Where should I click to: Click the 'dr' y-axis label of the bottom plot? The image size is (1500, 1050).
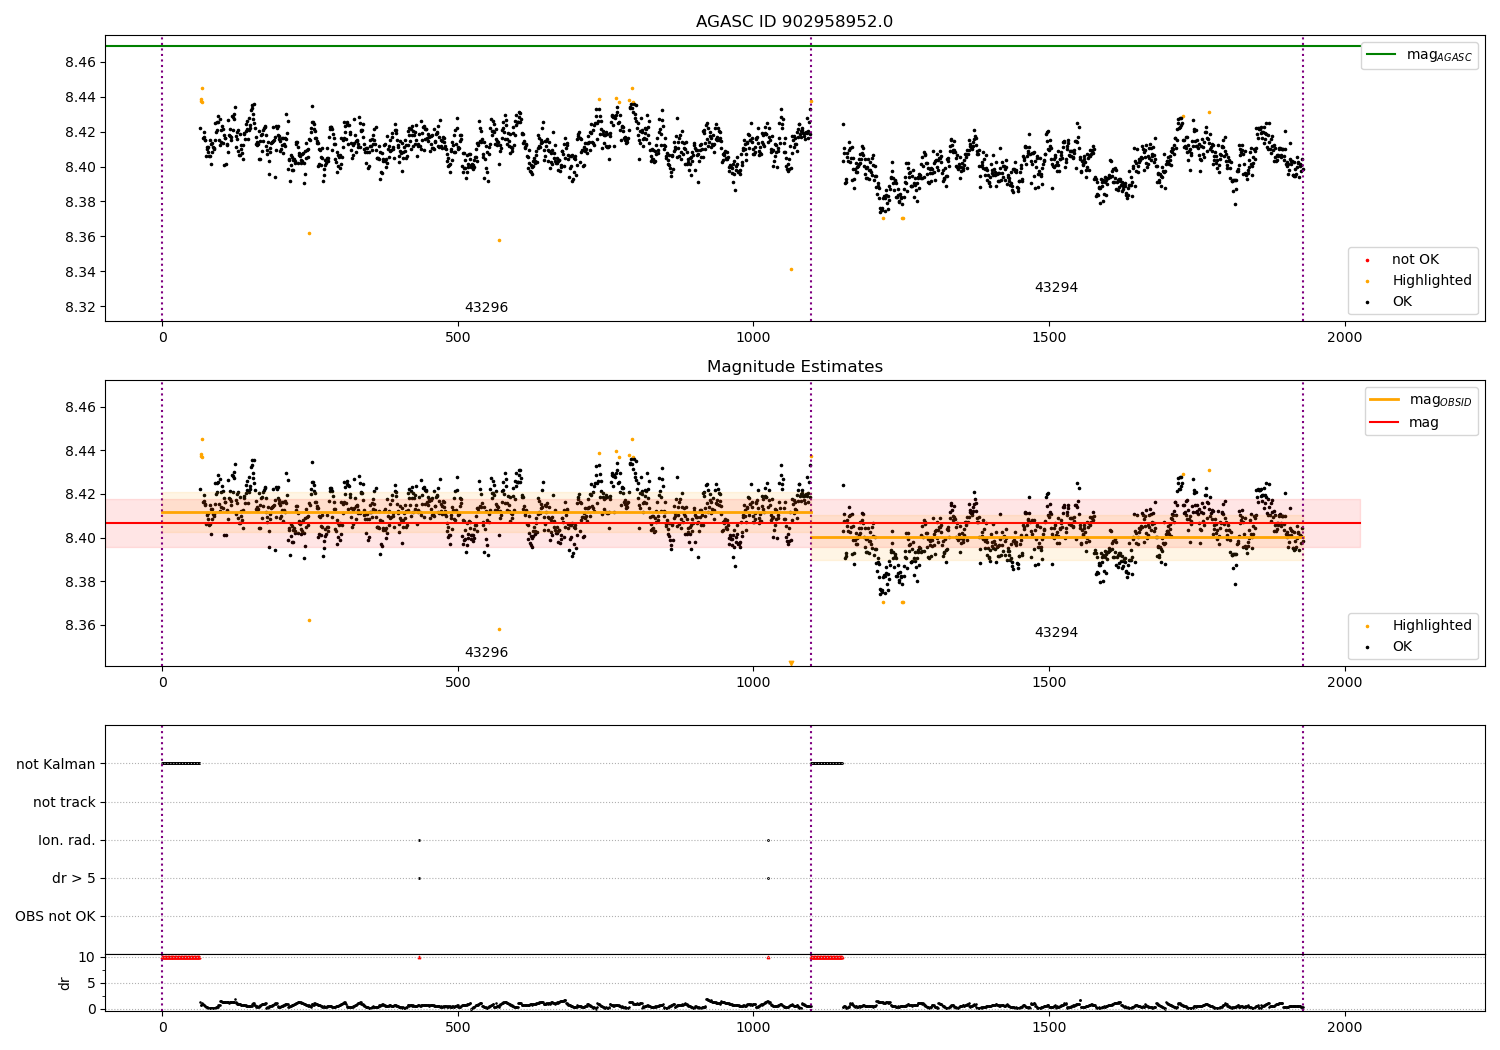[x=65, y=983]
